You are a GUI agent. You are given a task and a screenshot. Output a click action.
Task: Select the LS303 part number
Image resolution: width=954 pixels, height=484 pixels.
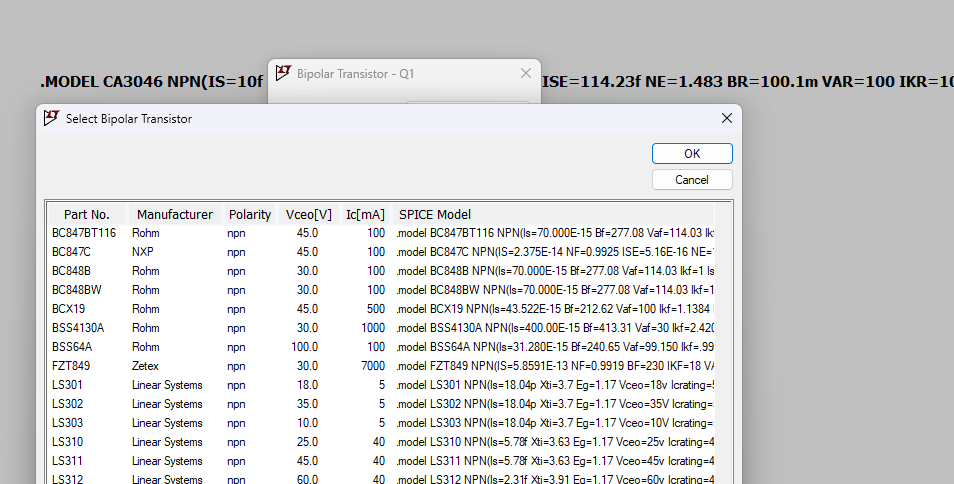67,423
